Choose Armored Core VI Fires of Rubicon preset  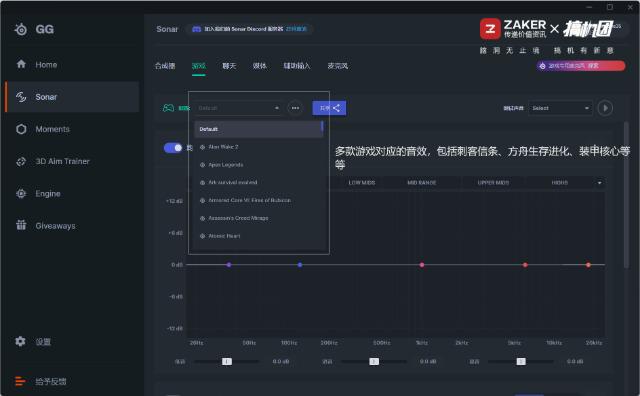258,200
